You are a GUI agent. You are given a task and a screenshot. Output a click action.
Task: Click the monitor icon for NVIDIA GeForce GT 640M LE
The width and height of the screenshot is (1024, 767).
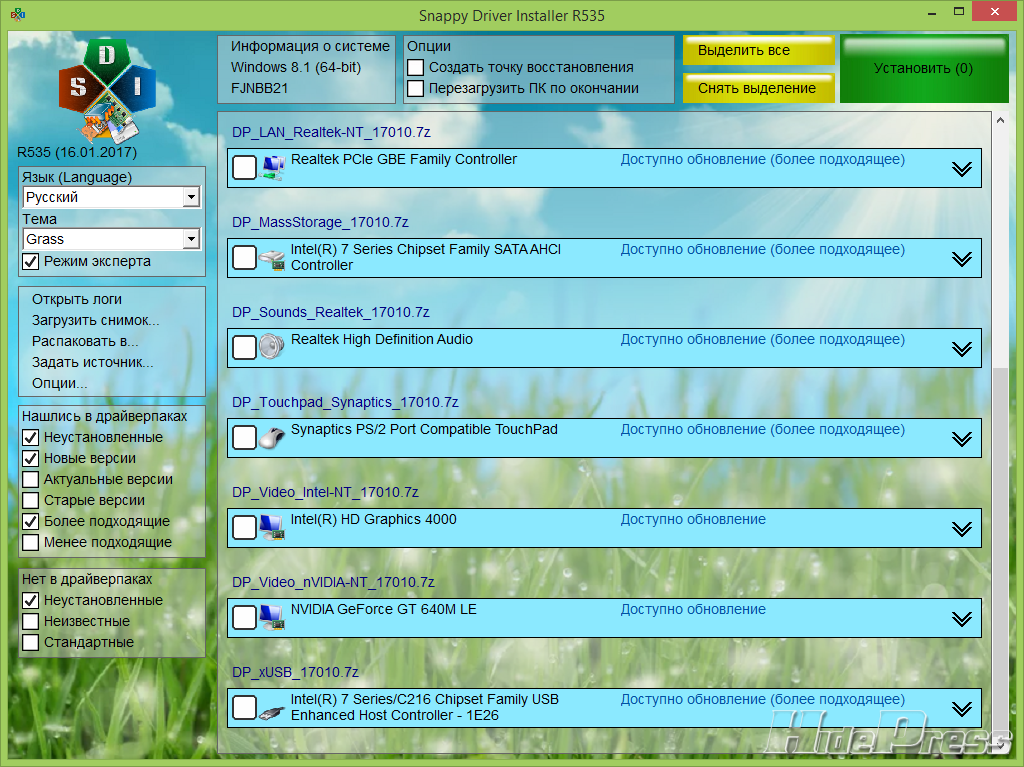tap(272, 617)
